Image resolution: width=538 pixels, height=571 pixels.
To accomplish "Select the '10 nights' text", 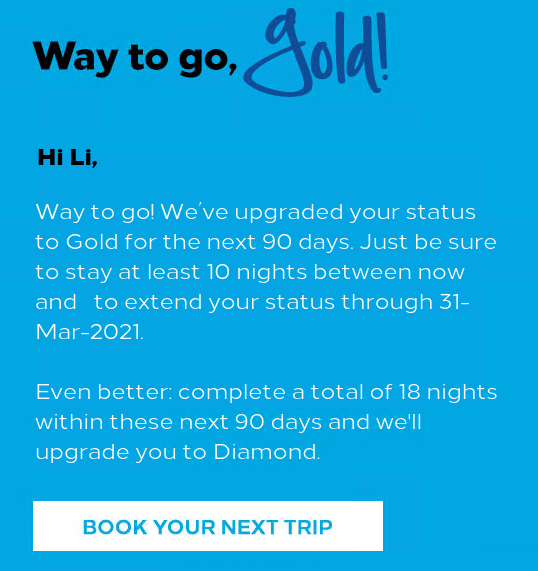I will coord(257,272).
